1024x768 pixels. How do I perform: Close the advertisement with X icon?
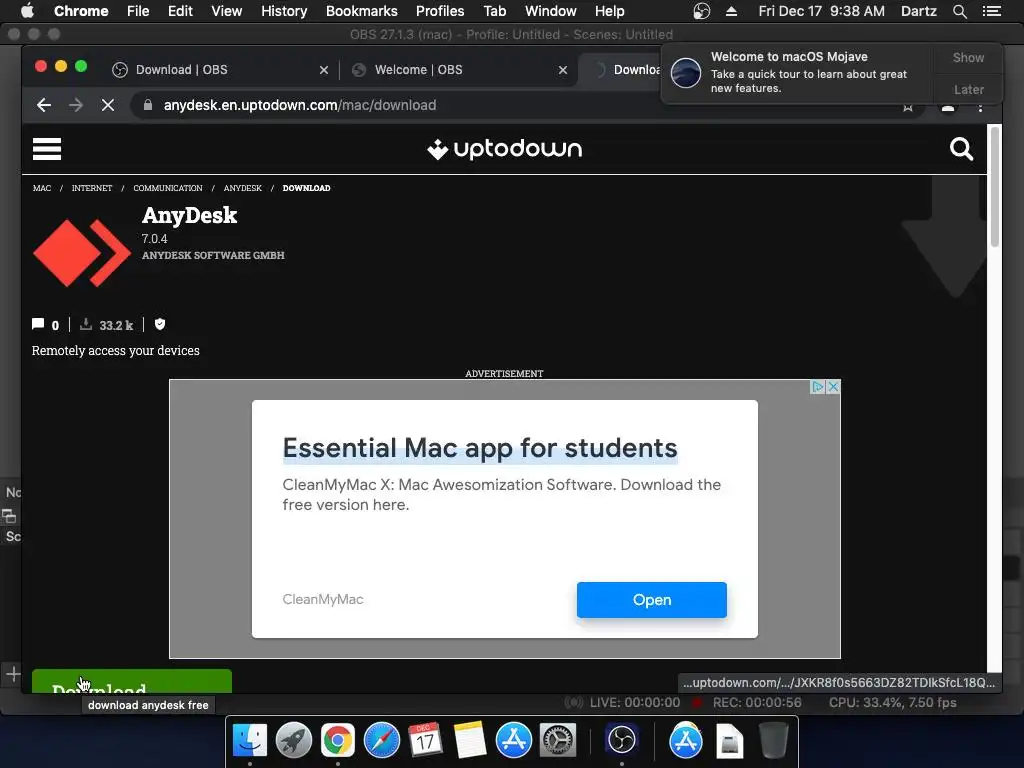[833, 387]
